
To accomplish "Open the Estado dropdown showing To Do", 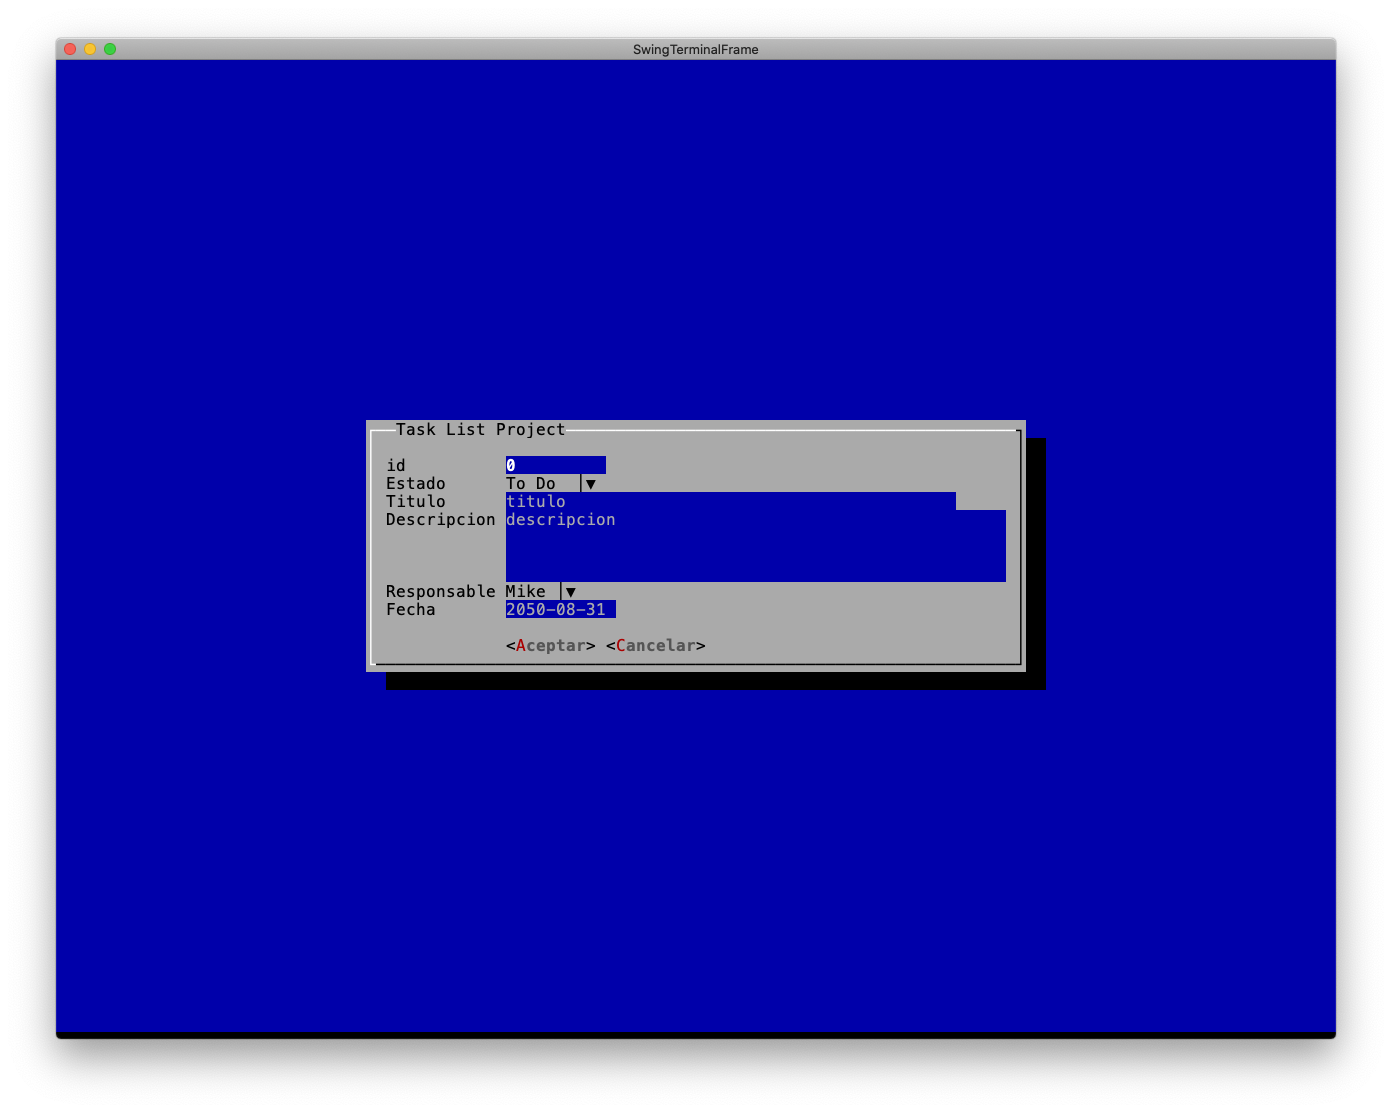I will [551, 483].
